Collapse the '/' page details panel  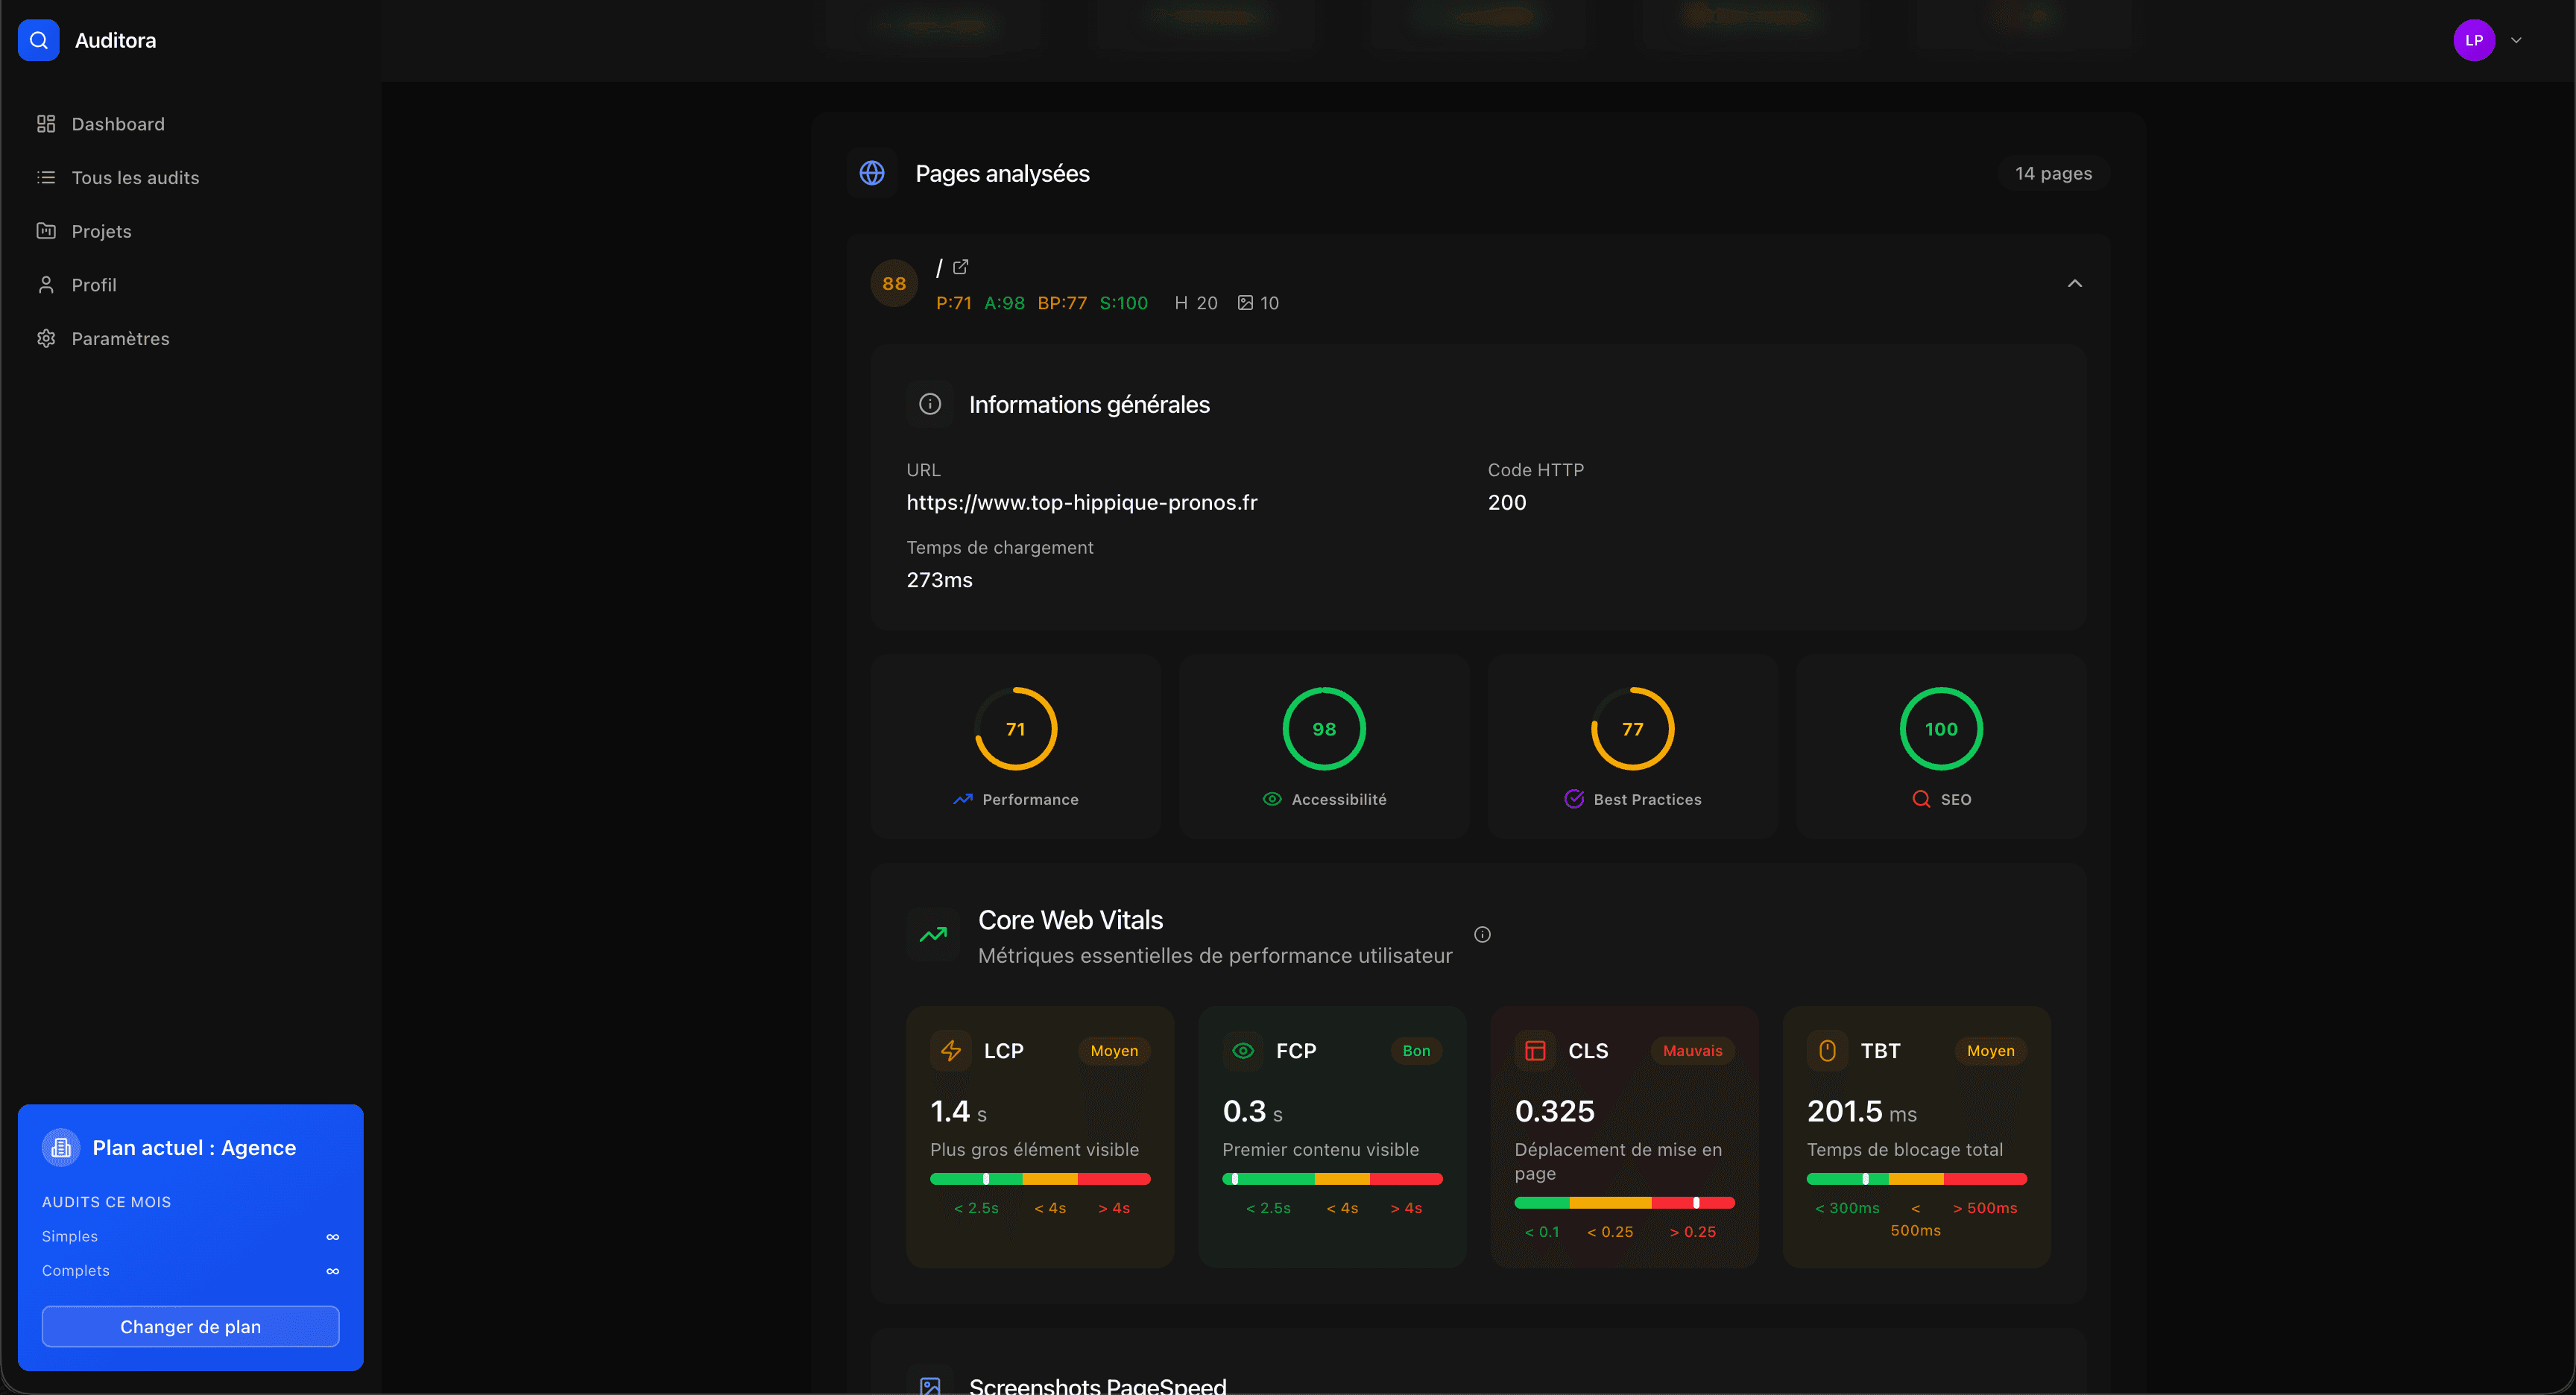[x=2073, y=283]
